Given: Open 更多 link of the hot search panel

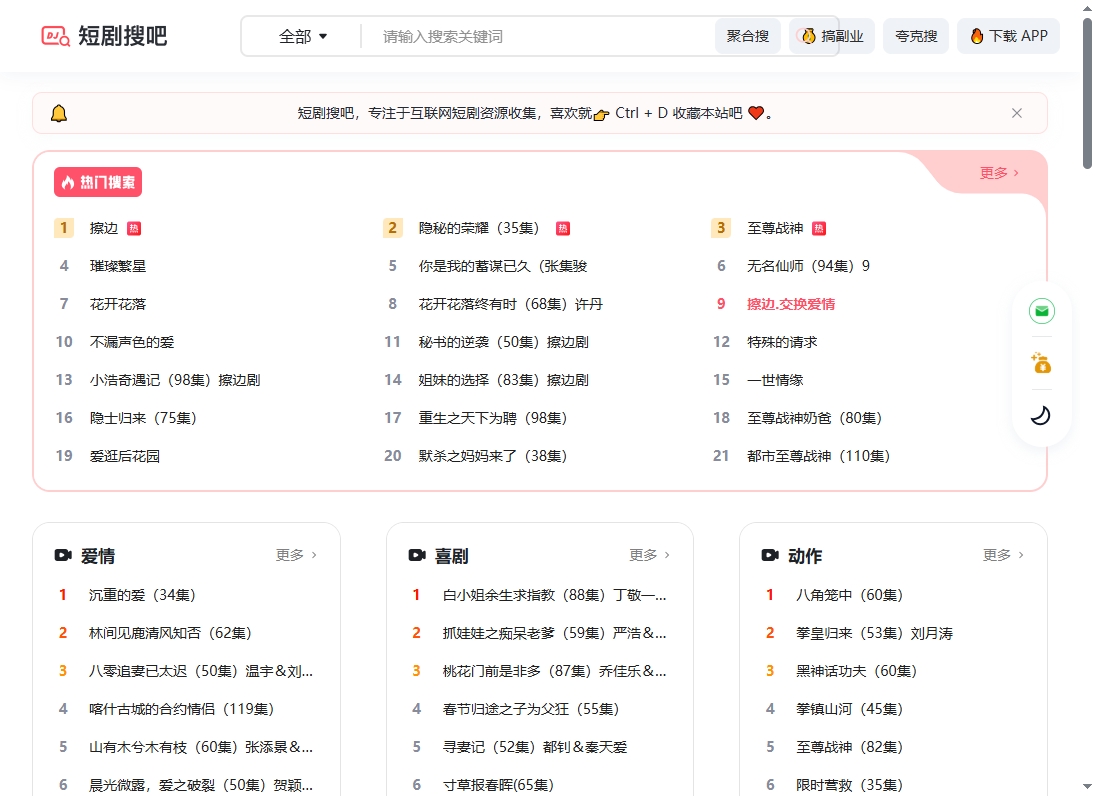Looking at the screenshot, I should 996,172.
